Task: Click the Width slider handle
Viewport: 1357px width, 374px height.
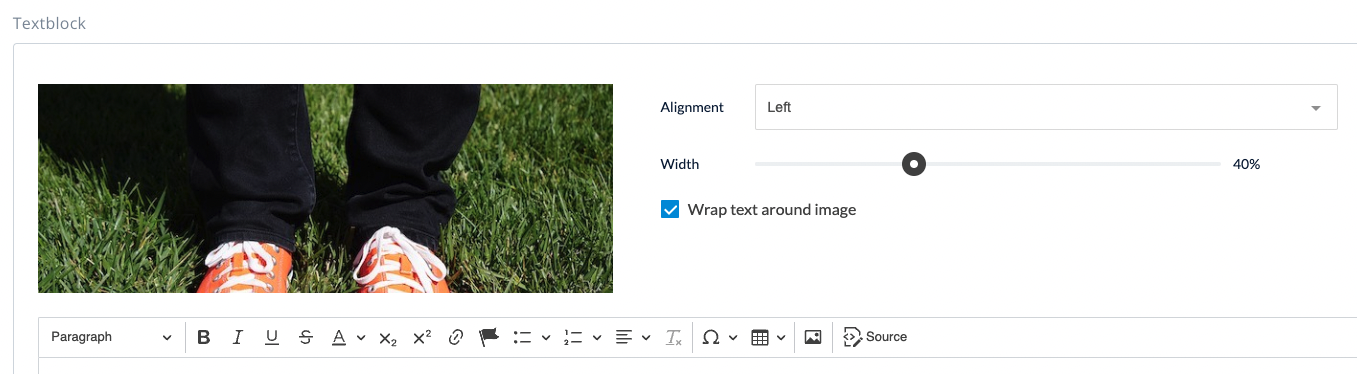Action: click(914, 164)
